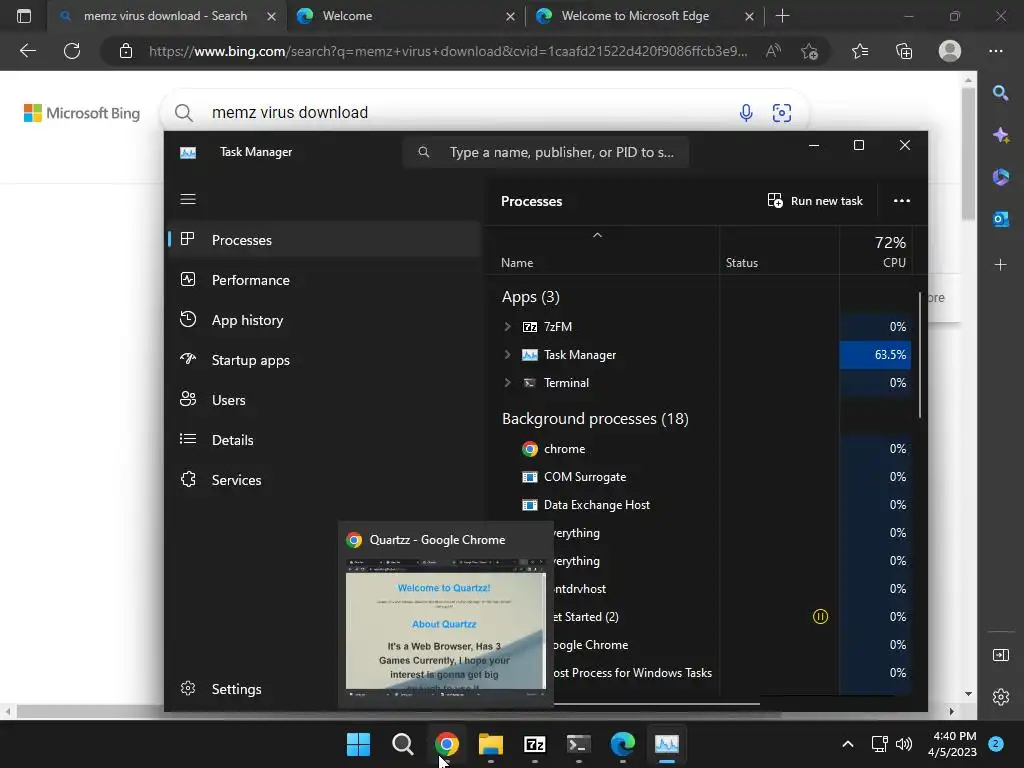Screen dimensions: 1024x768
Task: Refresh the Bing page
Action: [72, 50]
